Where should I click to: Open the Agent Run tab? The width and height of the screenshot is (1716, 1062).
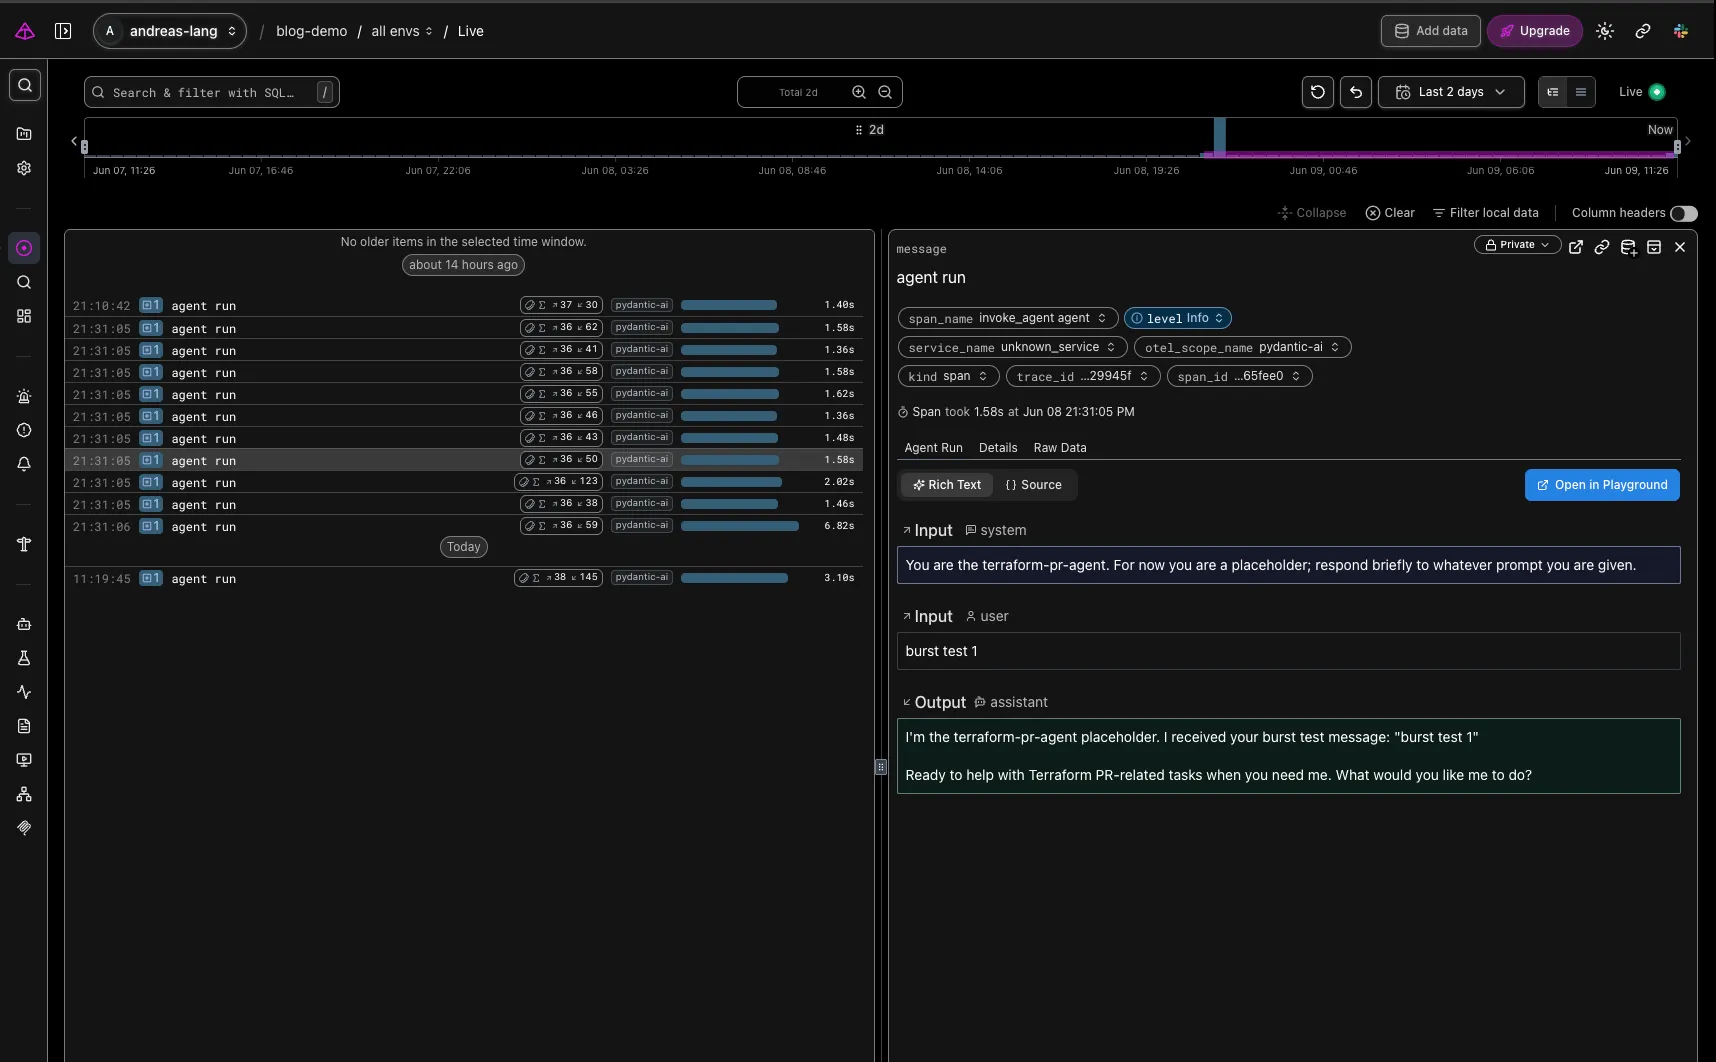point(933,448)
